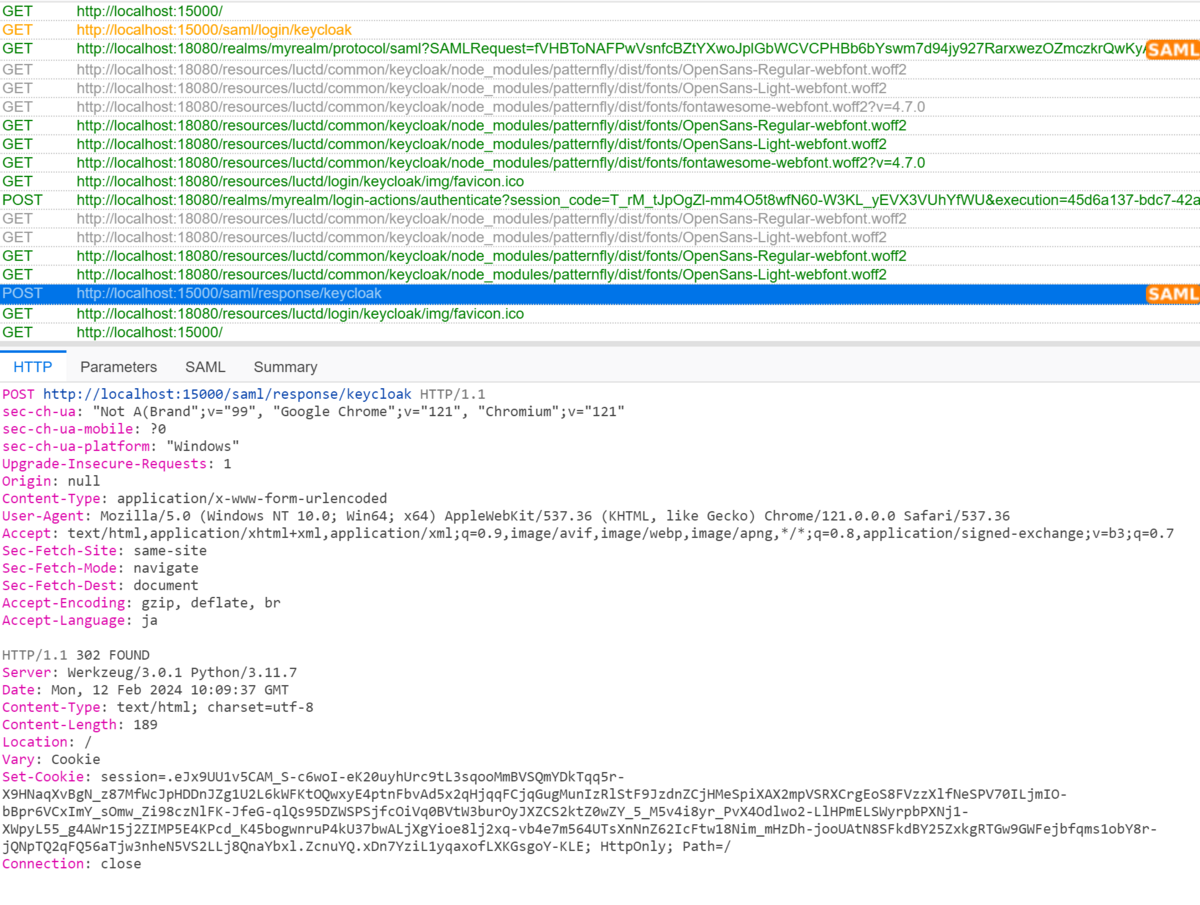Switch to the Summary tab
The height and width of the screenshot is (905, 1200).
(x=285, y=367)
